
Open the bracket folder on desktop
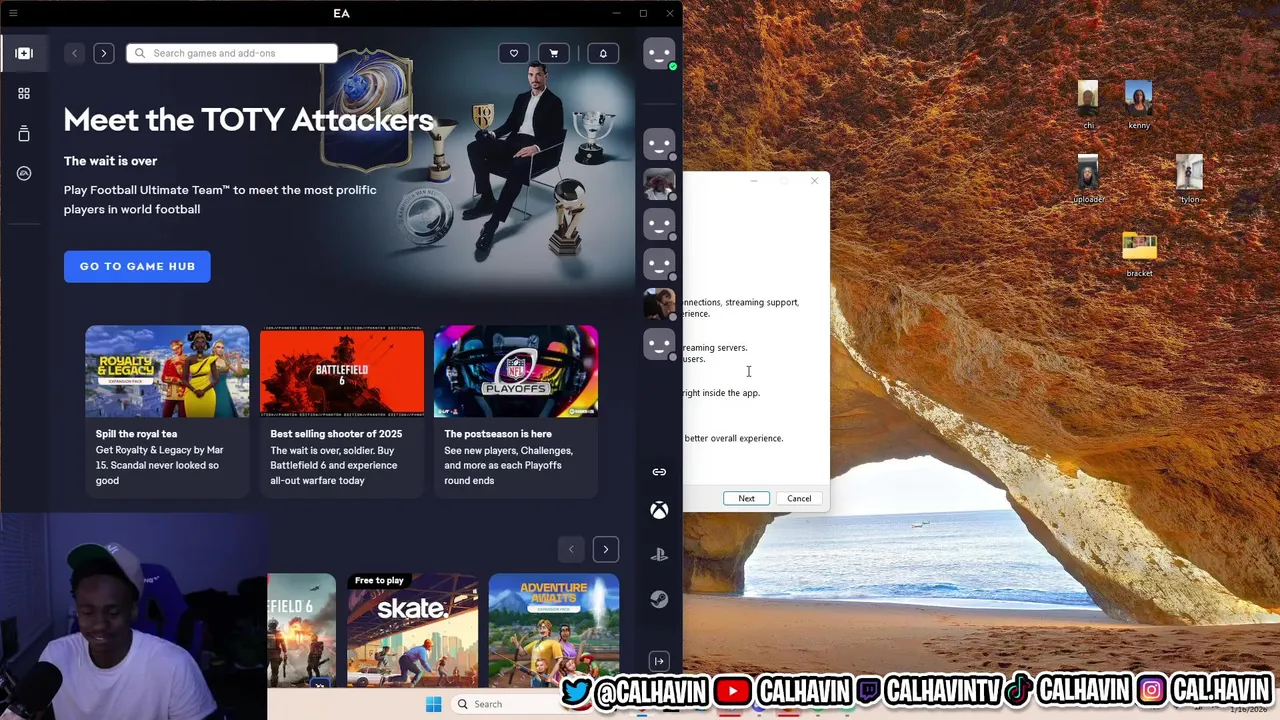tap(1139, 254)
